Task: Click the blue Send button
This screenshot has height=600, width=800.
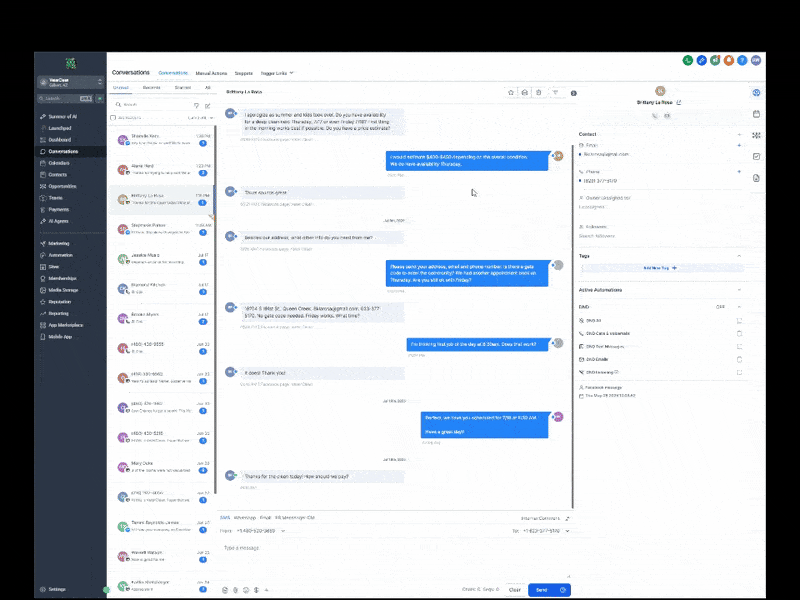Action: click(x=543, y=590)
